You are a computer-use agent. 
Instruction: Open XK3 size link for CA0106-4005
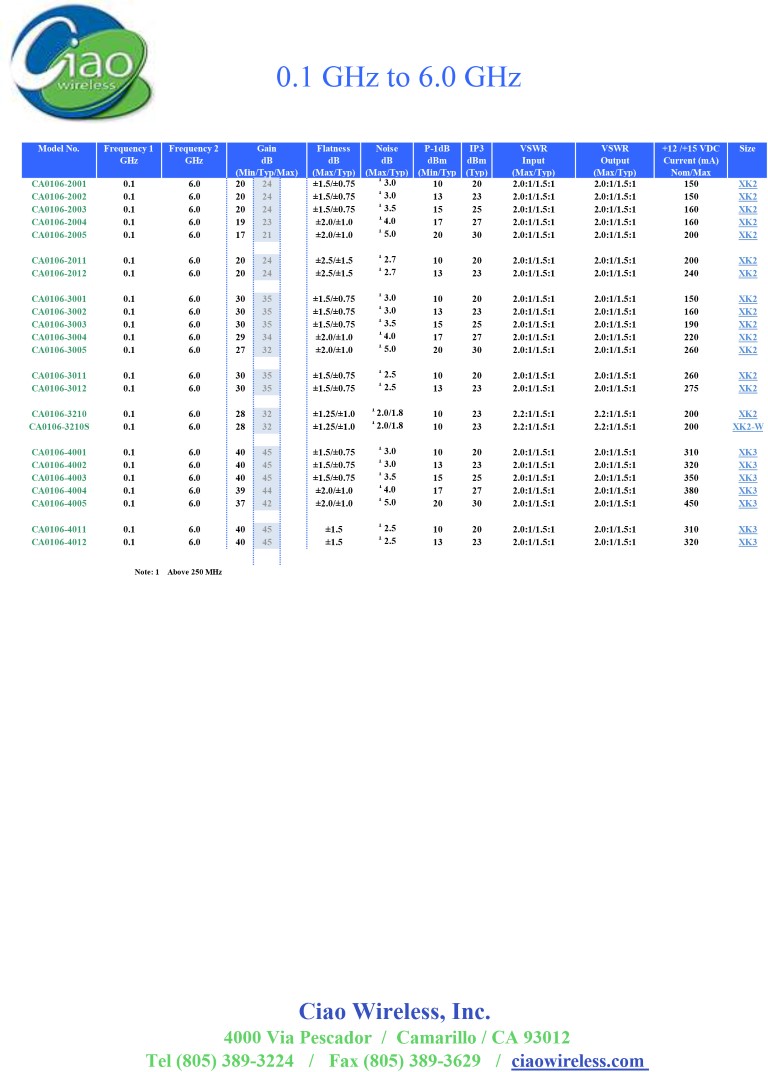click(747, 504)
